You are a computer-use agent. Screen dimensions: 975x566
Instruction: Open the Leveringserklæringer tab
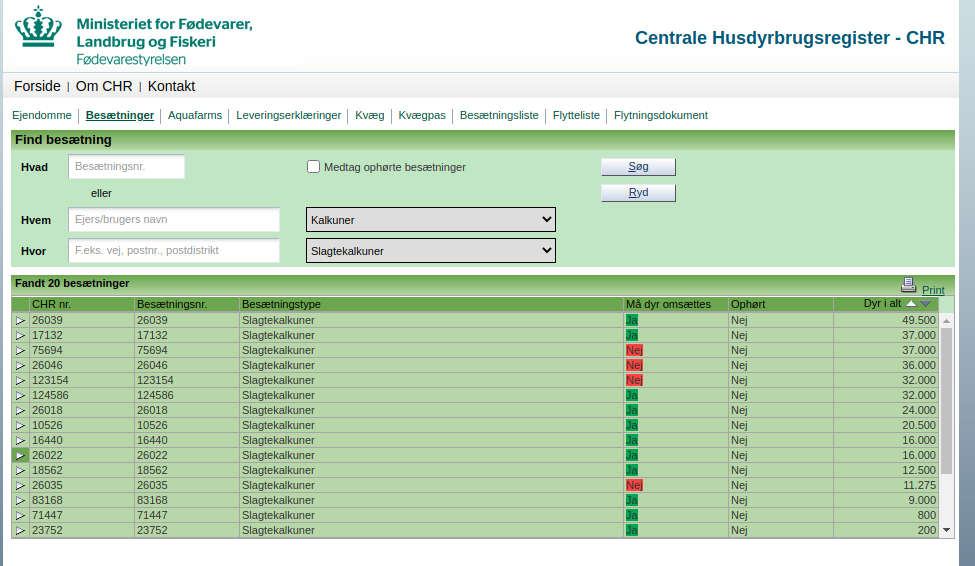289,115
